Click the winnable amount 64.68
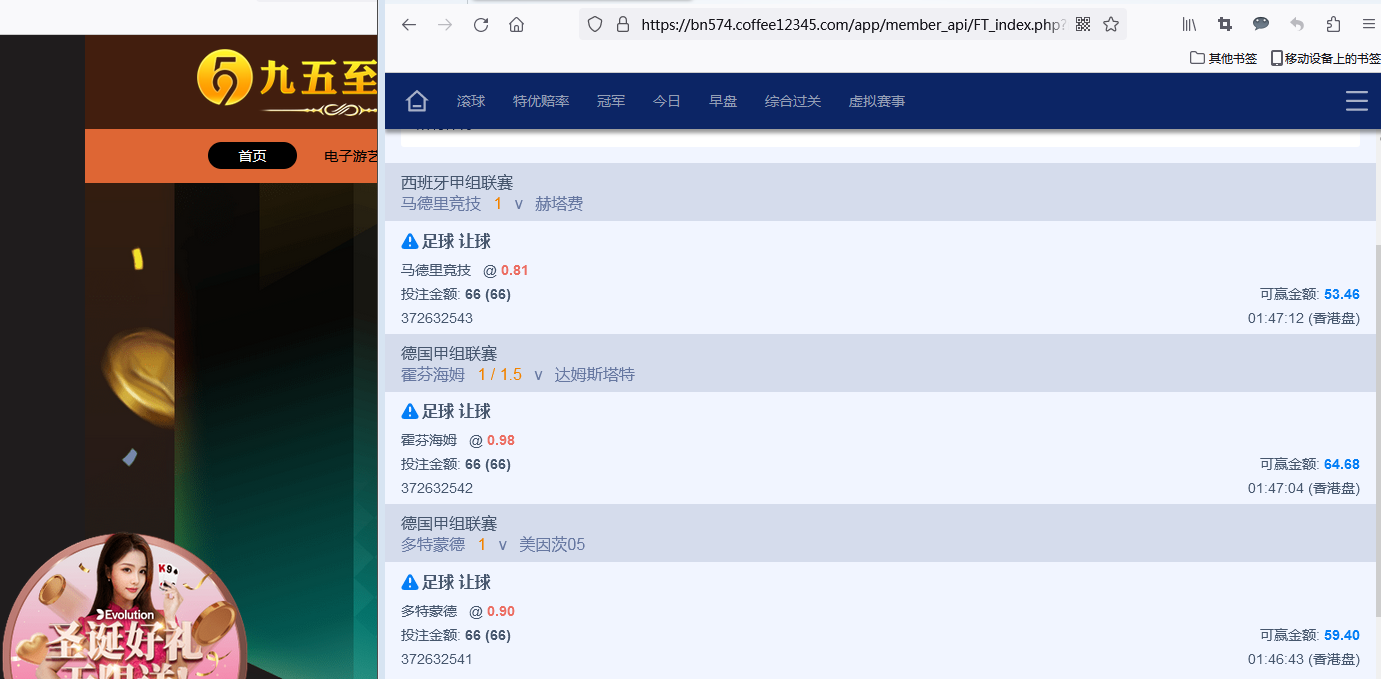This screenshot has height=679, width=1381. 1342,464
